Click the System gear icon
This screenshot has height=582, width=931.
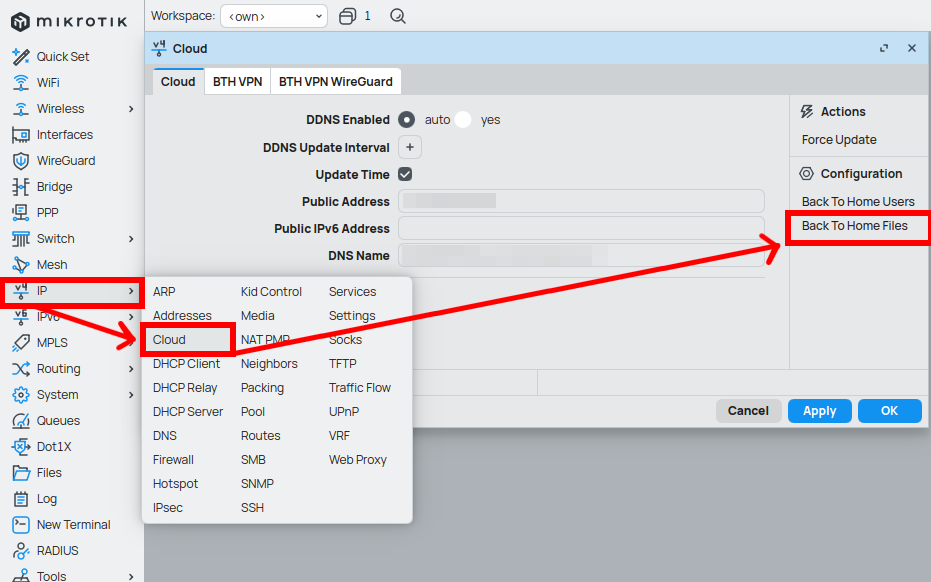pos(21,395)
